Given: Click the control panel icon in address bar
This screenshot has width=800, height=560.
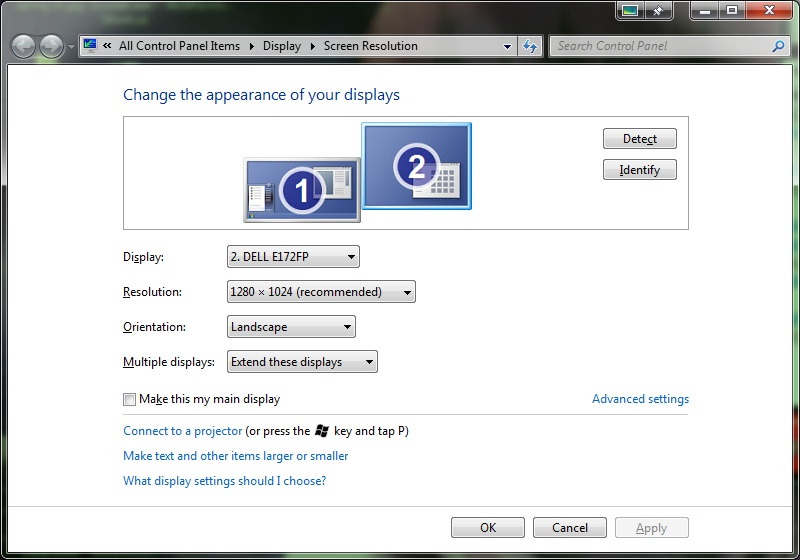Looking at the screenshot, I should tap(91, 46).
